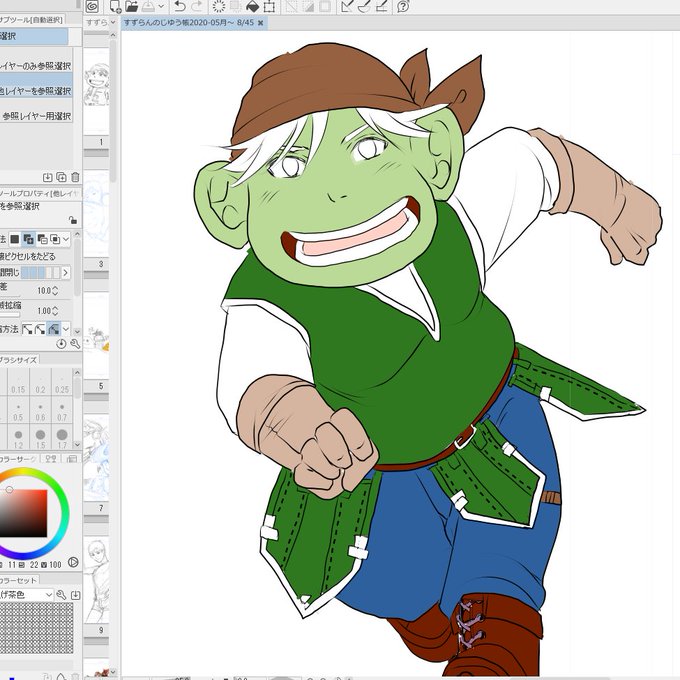Open the げ茶色 color set dropdown
This screenshot has width=680, height=680.
tap(26, 595)
